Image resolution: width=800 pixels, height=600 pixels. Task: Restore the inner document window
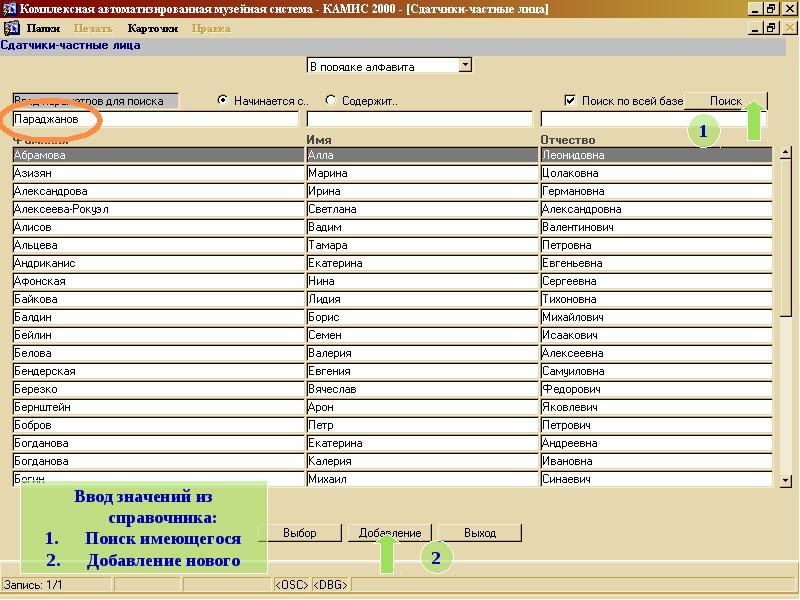tap(771, 28)
